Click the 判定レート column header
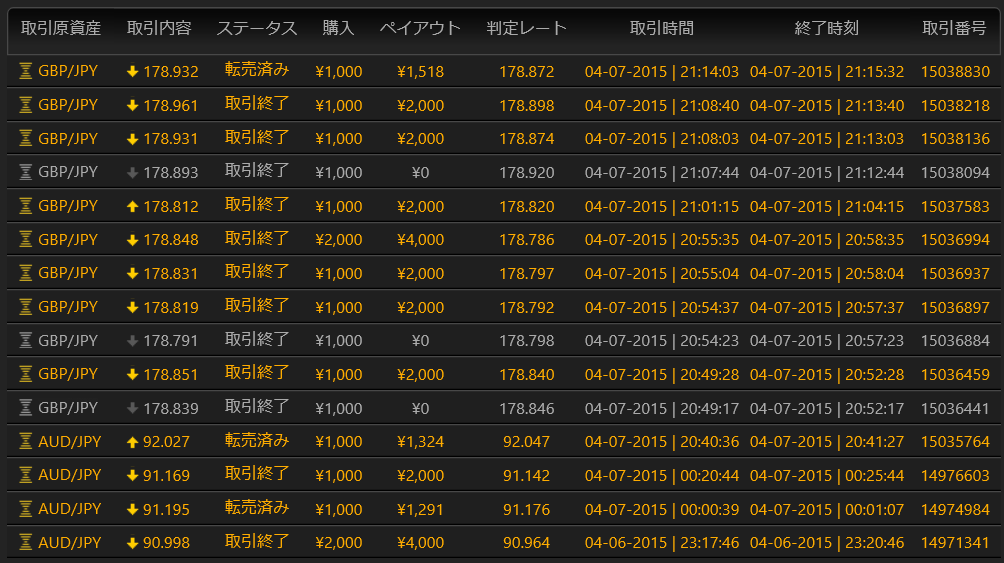 tap(526, 28)
